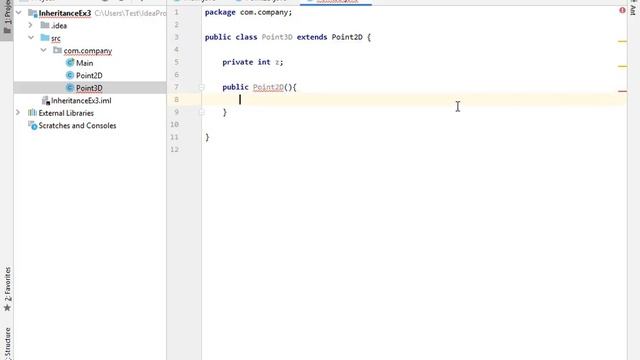Open the Structure tool window
The height and width of the screenshot is (360, 640).
[7, 343]
